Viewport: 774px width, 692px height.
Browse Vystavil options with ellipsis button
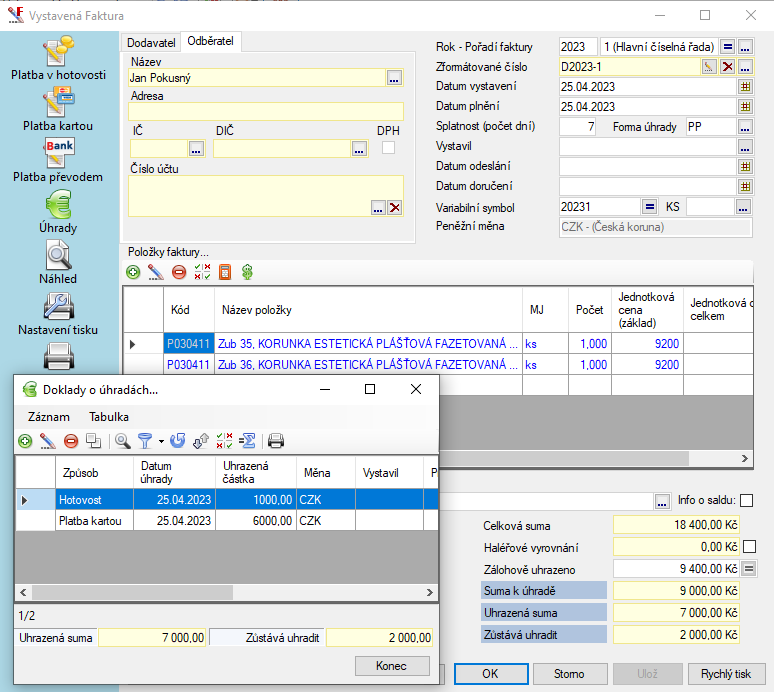(x=745, y=147)
